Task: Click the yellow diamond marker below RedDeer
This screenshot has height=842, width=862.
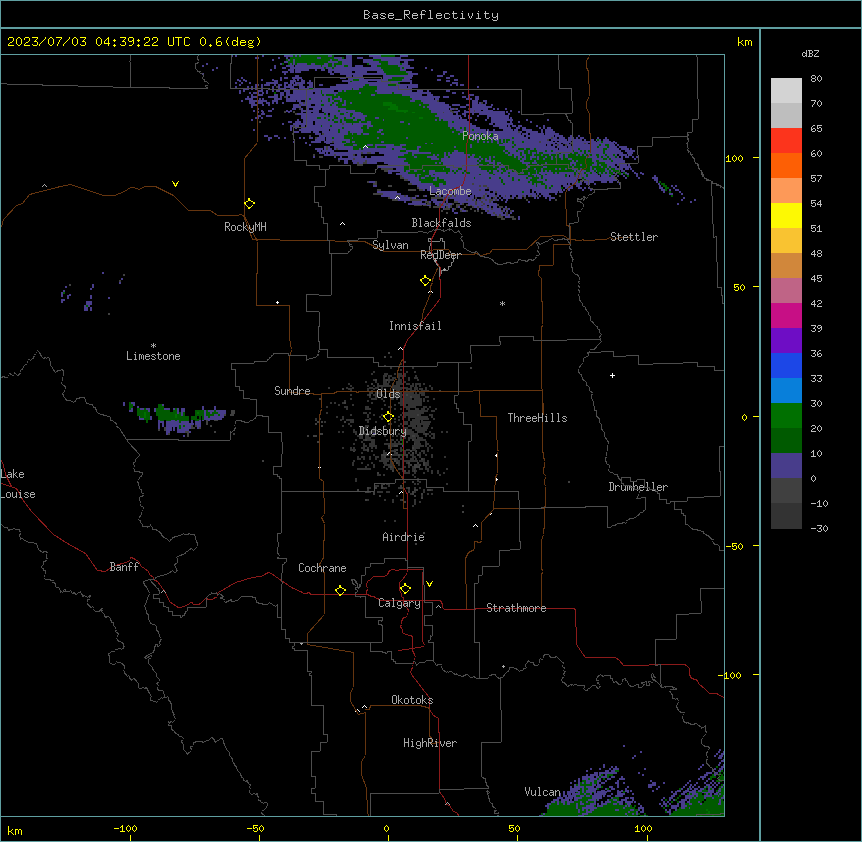Action: click(x=426, y=281)
